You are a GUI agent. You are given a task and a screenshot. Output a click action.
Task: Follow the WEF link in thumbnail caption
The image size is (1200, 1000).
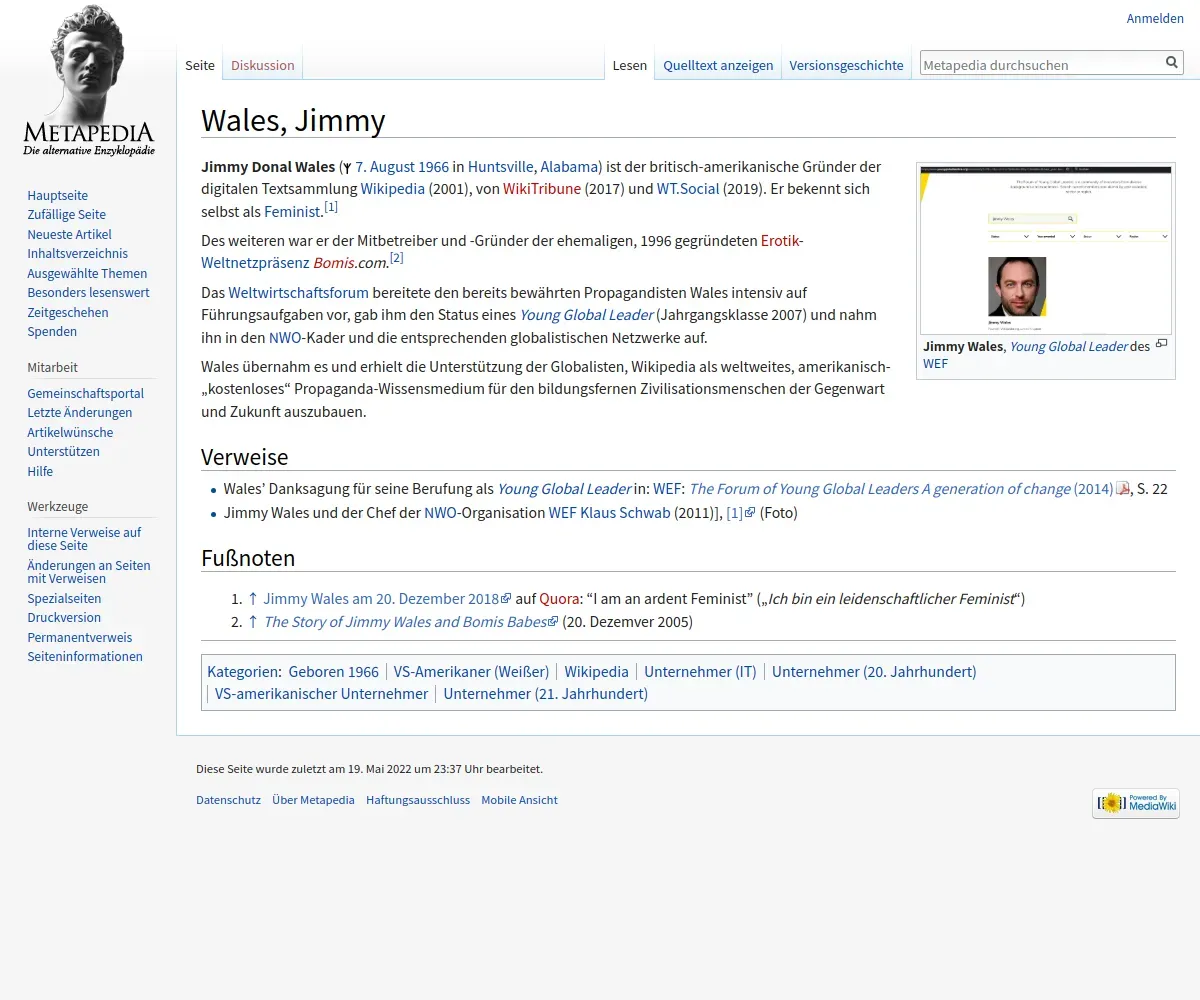pyautogui.click(x=935, y=363)
